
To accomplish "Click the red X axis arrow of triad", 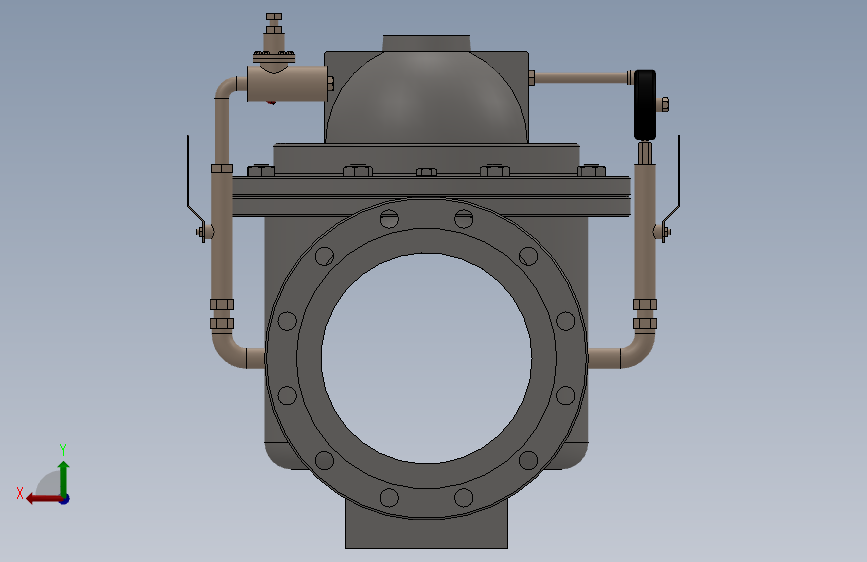I will [x=43, y=499].
